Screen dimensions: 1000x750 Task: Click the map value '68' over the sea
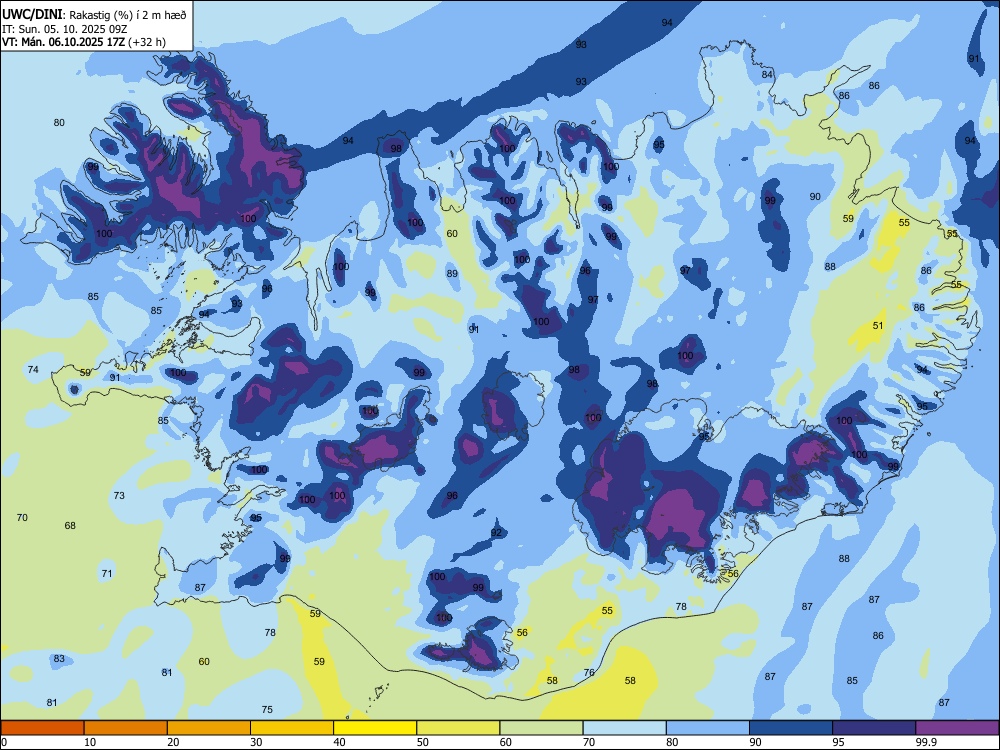point(70,526)
